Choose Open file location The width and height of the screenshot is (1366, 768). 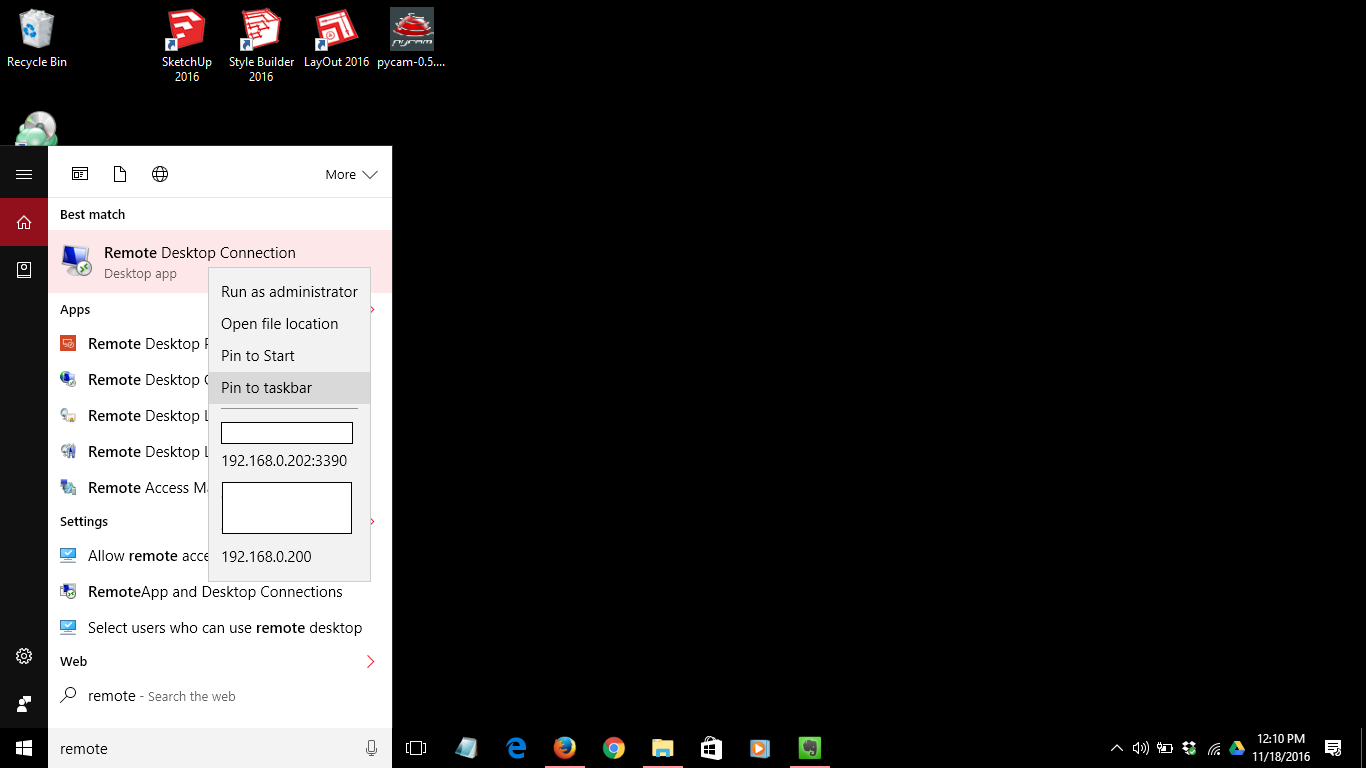point(289,324)
